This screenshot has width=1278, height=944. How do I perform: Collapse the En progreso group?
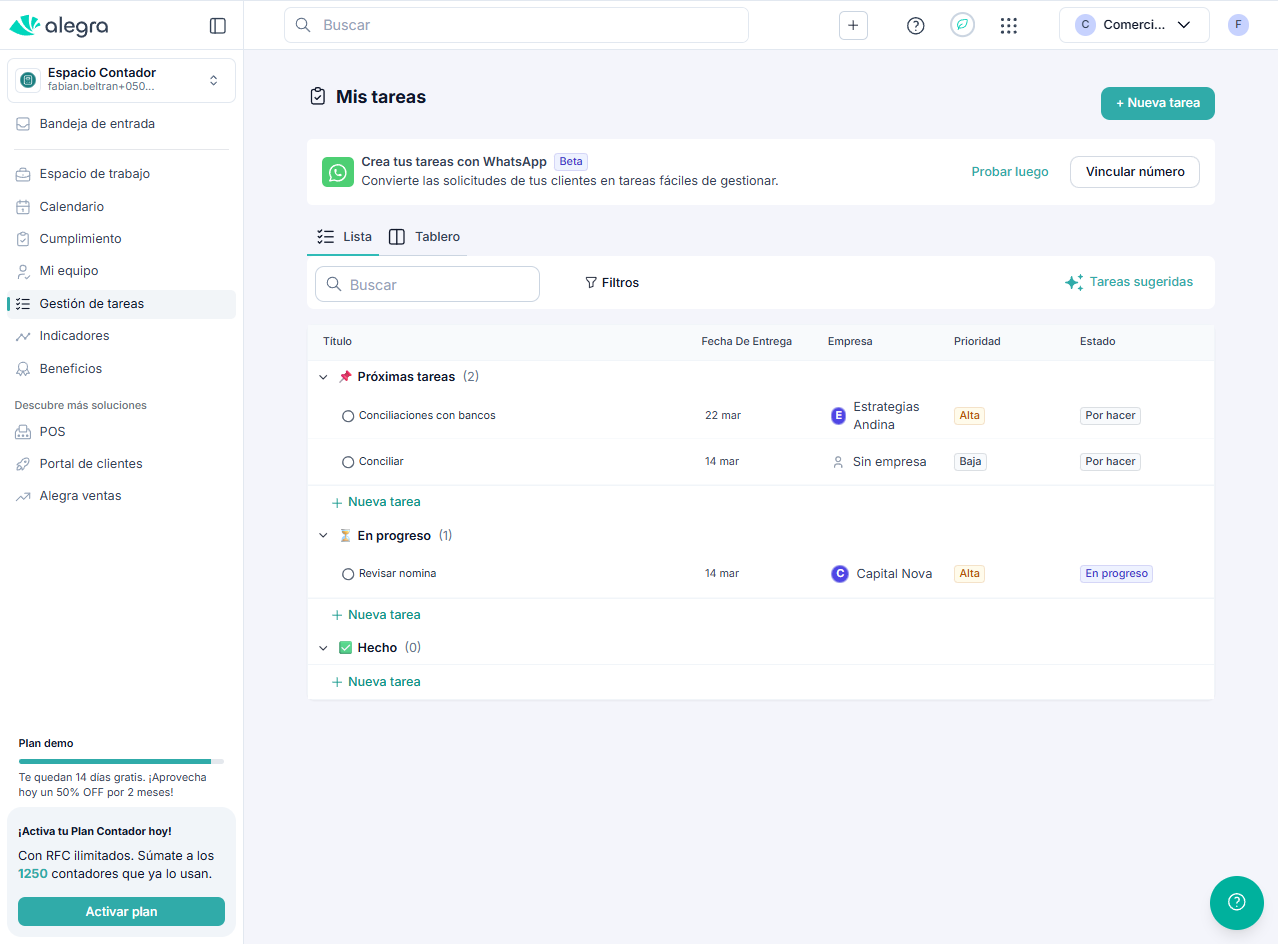[323, 536]
